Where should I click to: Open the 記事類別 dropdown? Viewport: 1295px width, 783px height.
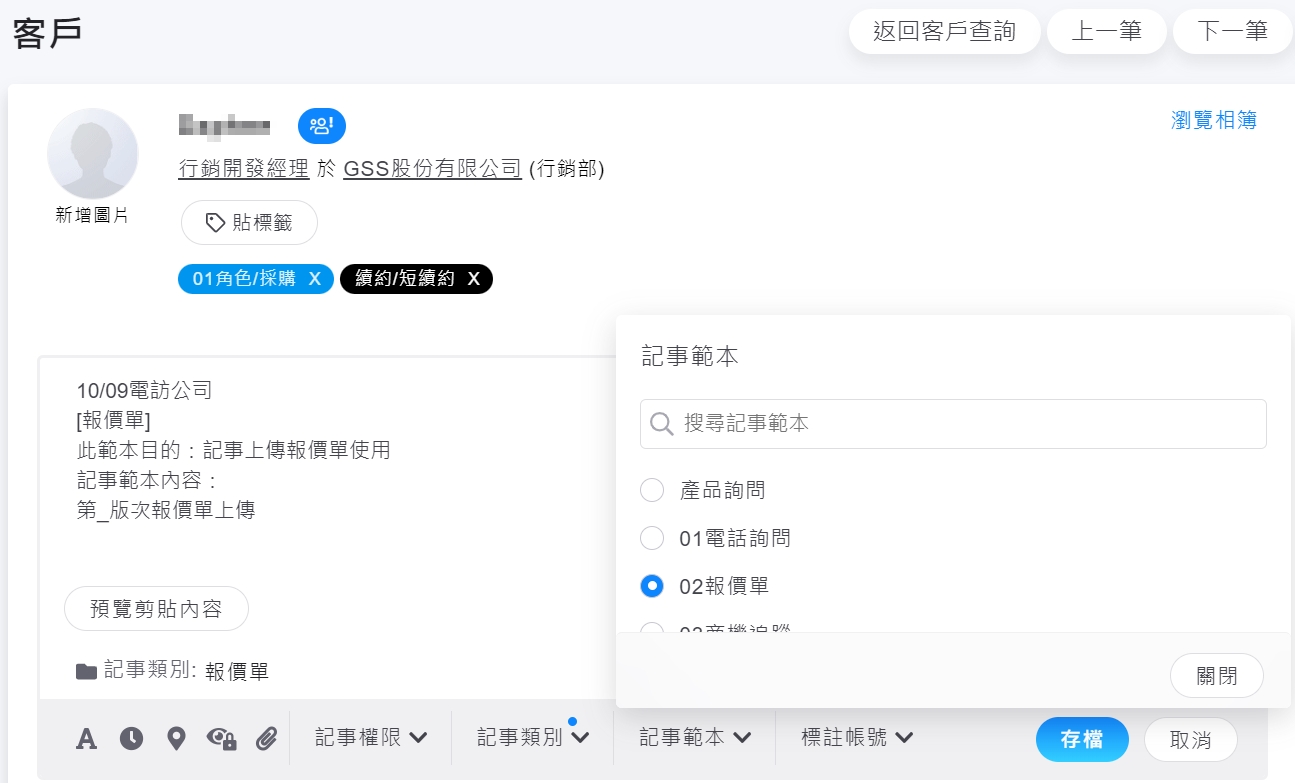[x=532, y=738]
